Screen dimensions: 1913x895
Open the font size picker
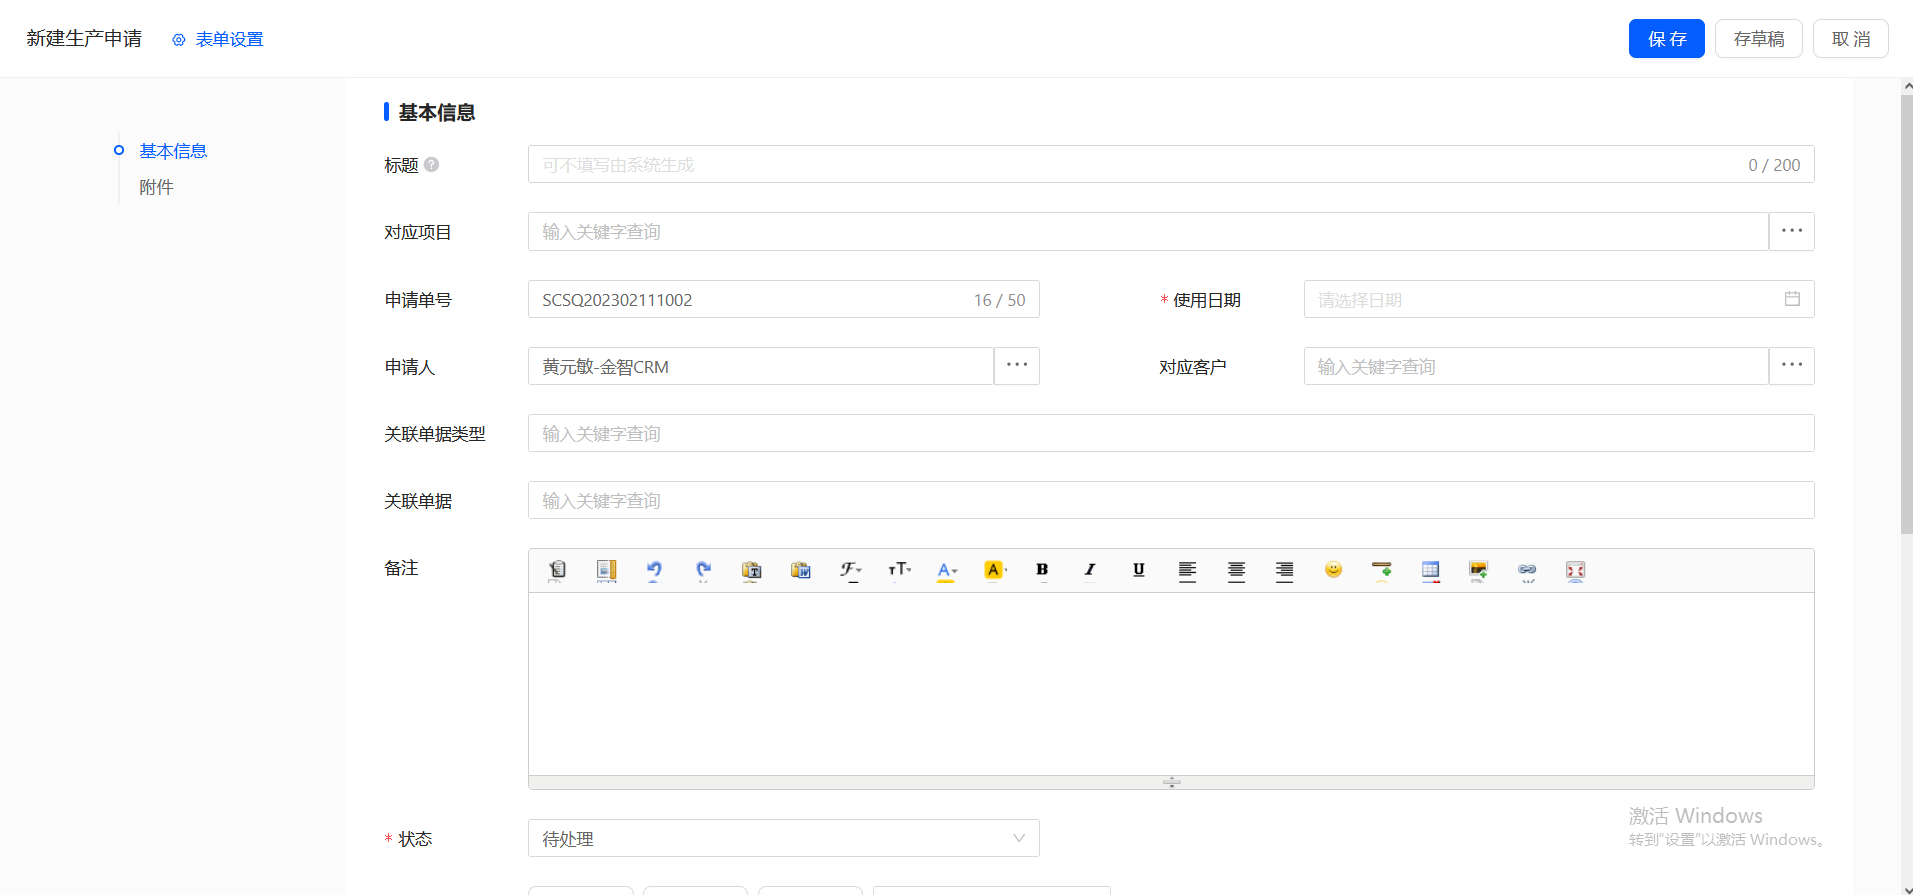899,570
